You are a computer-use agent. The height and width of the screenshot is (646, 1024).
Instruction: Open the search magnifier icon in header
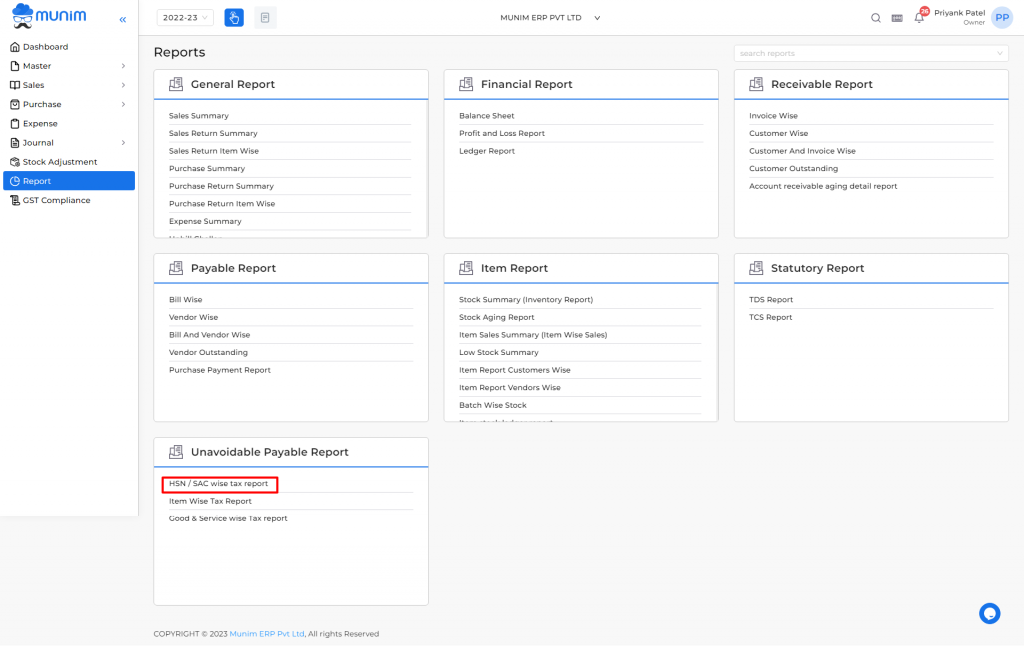(x=876, y=18)
